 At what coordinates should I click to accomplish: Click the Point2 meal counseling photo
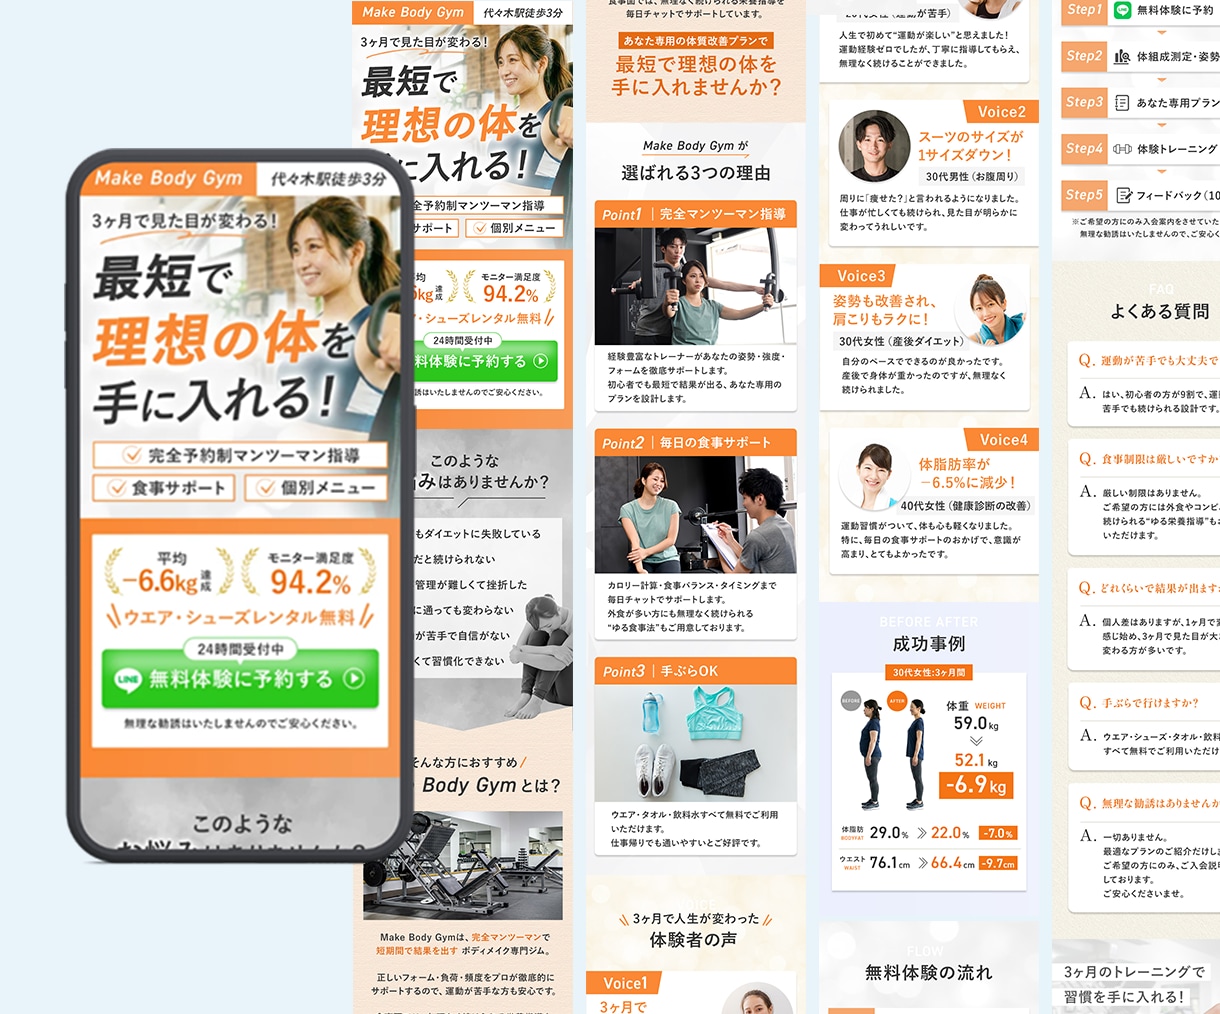(695, 514)
